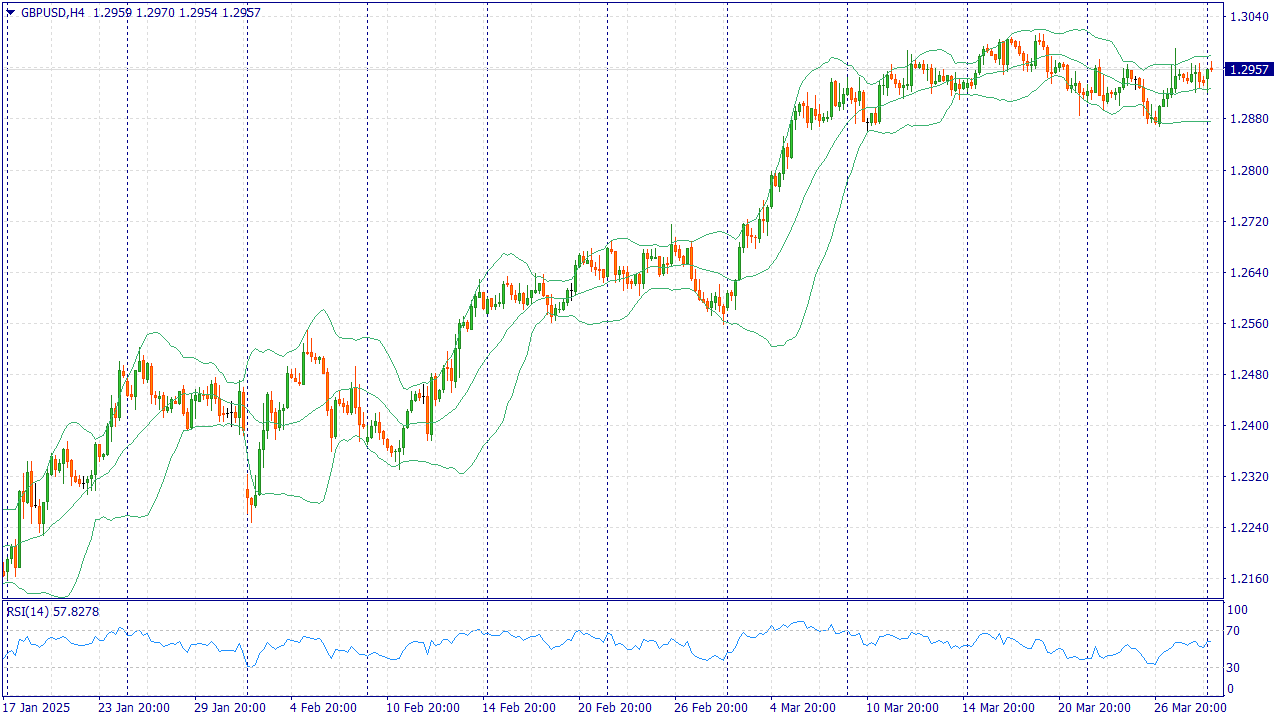Select the highlighted 1.2957 current price tag

click(1250, 69)
